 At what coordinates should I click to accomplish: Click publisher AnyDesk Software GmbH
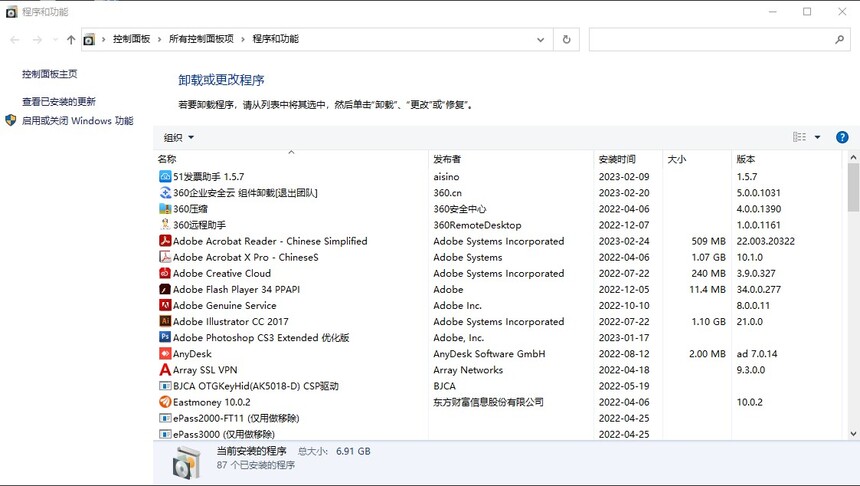tap(489, 354)
